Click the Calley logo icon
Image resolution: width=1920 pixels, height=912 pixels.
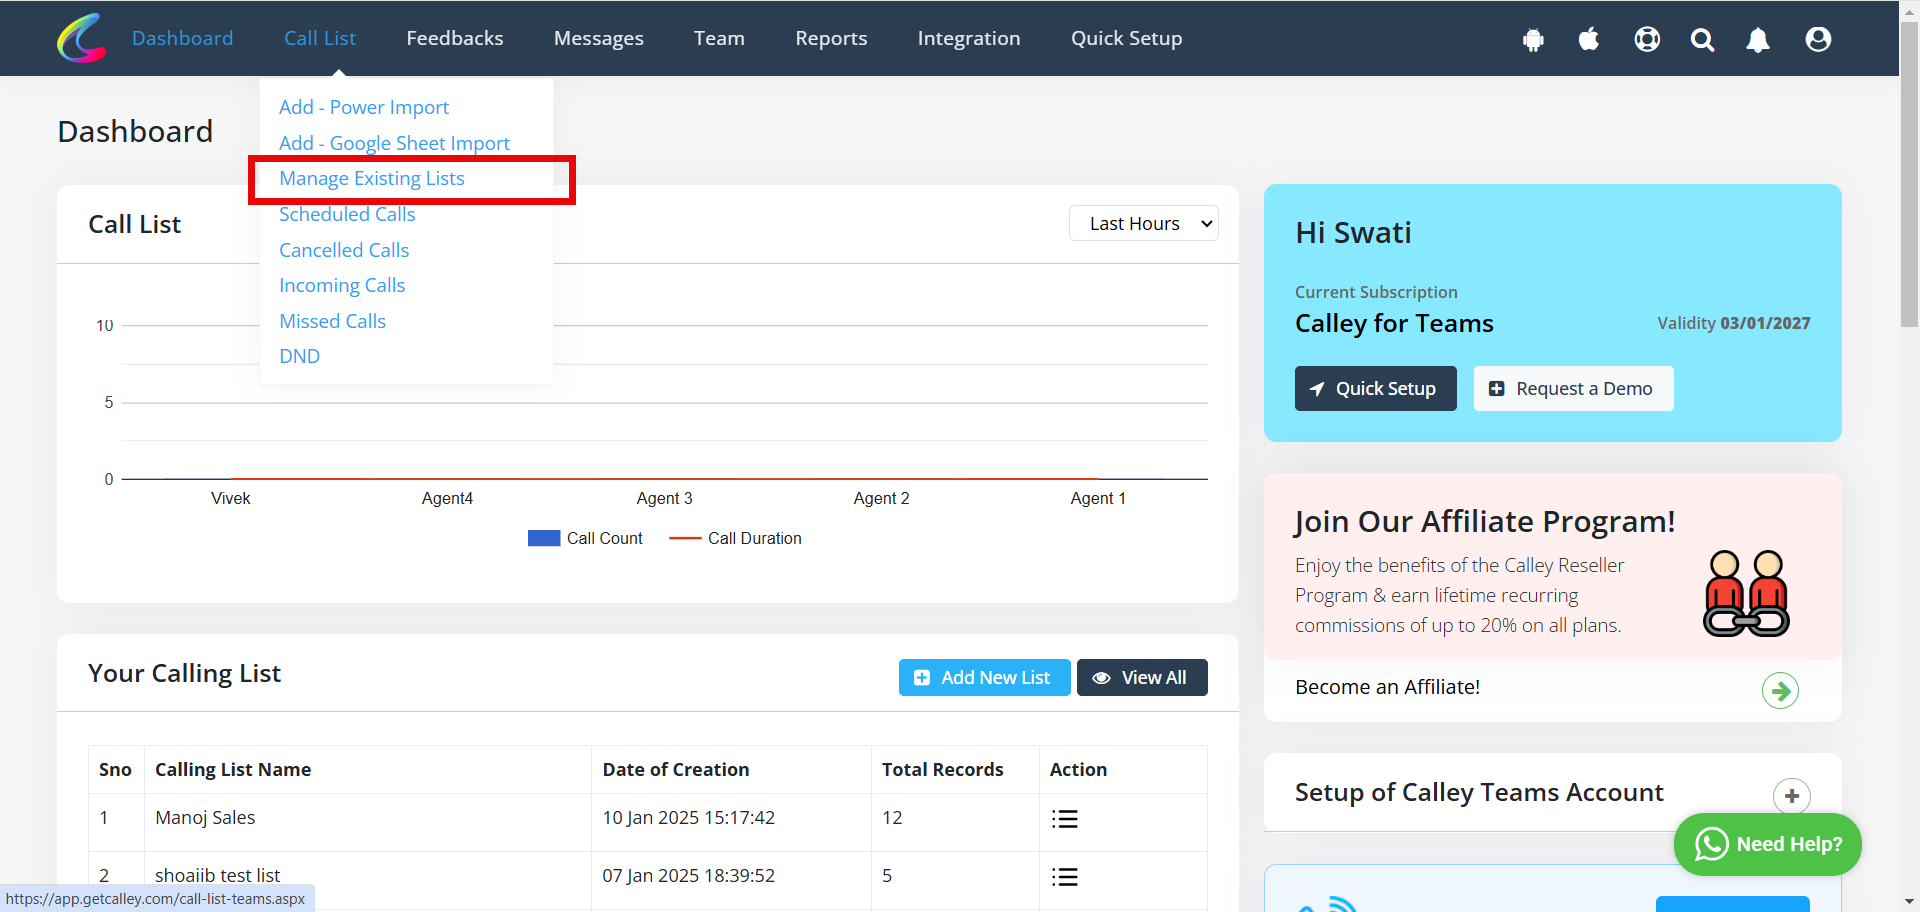click(82, 38)
